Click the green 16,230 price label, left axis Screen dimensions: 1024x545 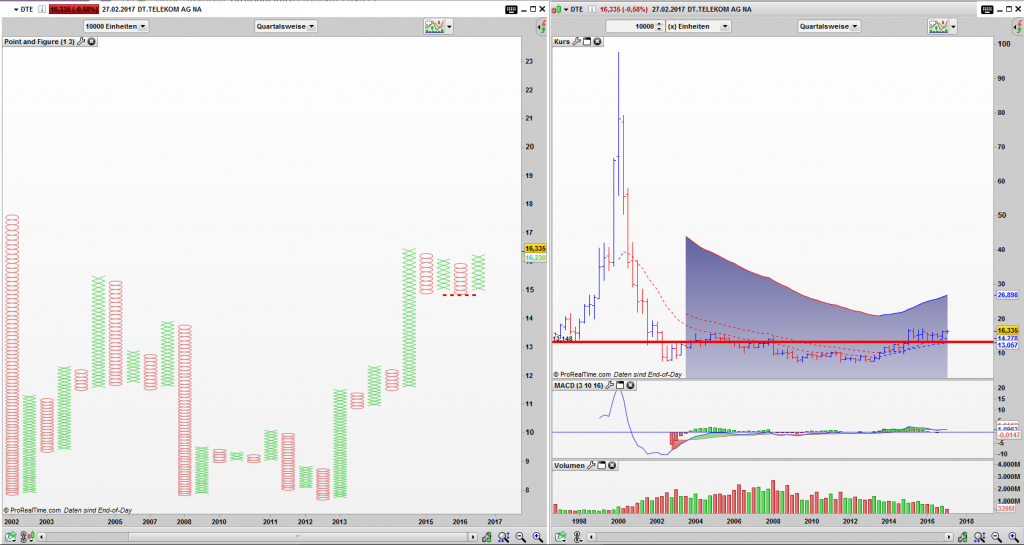[x=535, y=258]
